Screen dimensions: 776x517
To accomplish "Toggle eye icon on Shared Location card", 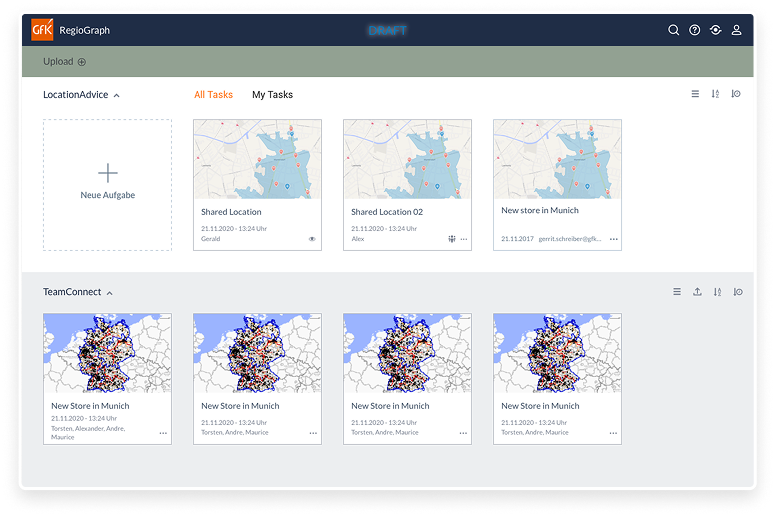I will [x=312, y=240].
